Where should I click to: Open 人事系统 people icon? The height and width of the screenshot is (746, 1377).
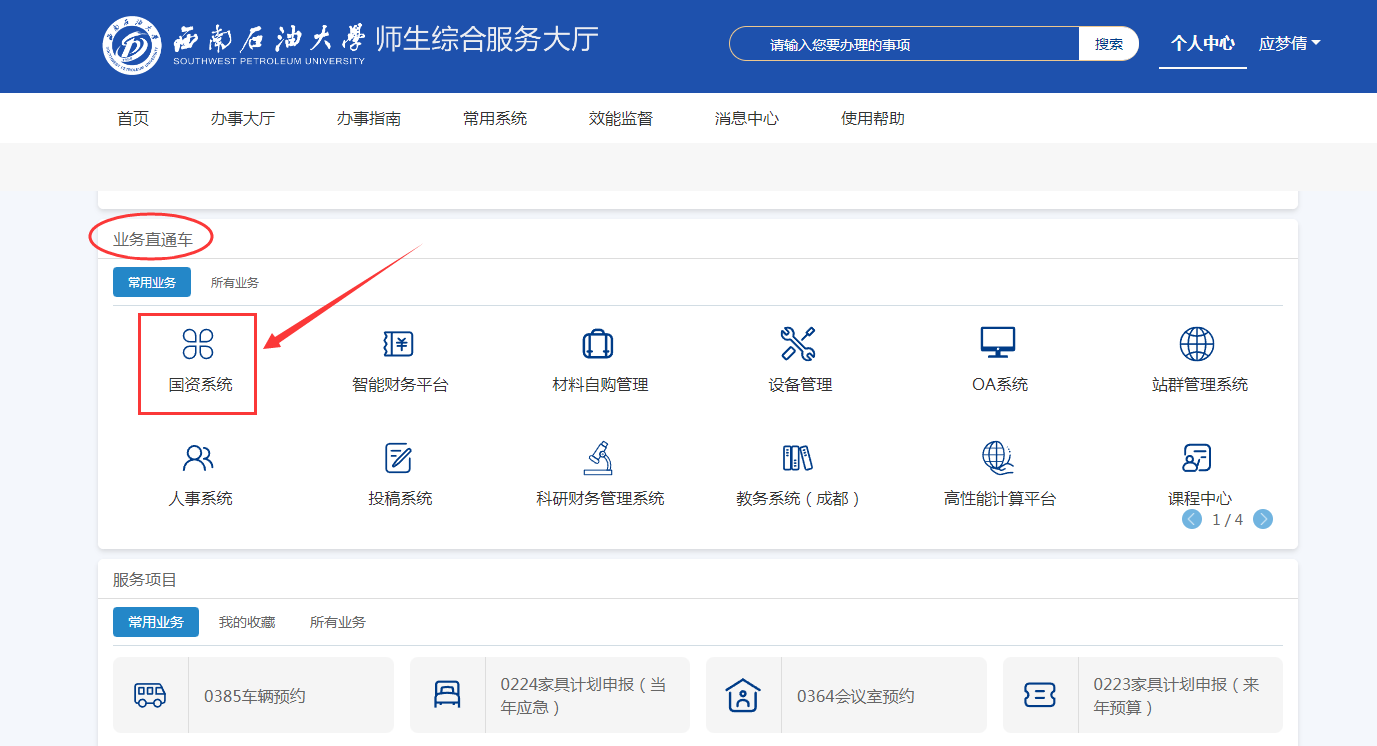[198, 459]
